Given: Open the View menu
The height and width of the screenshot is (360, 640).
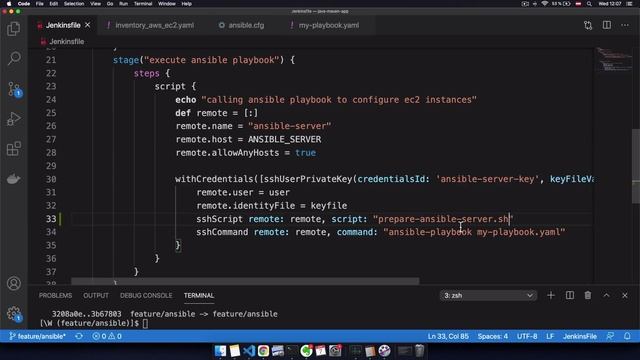Looking at the screenshot, I should 96,4.
